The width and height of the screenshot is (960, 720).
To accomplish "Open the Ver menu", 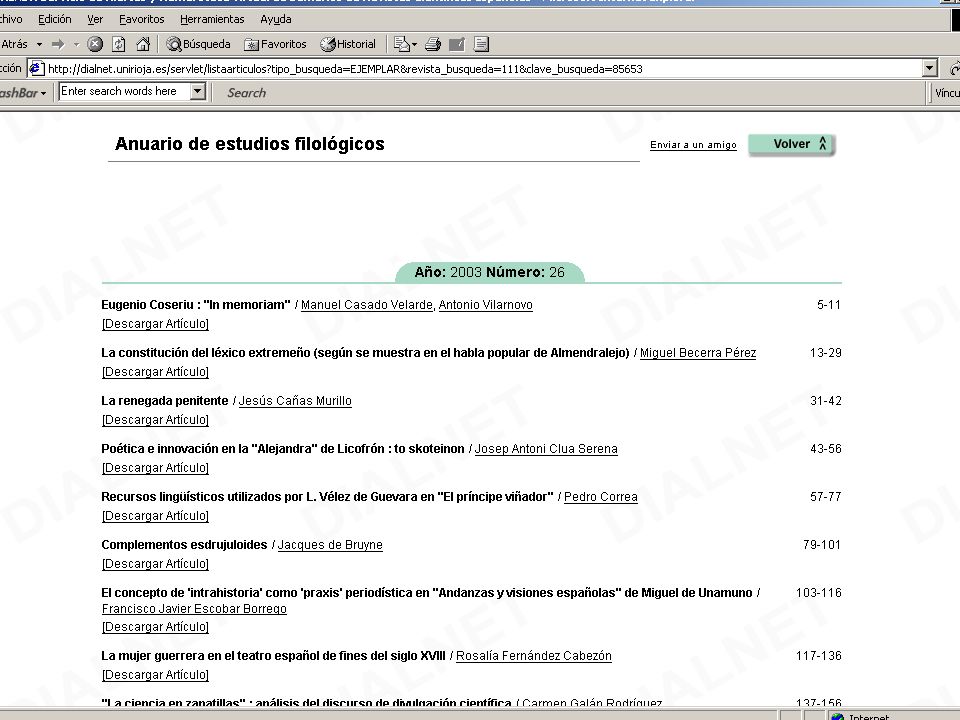I will [95, 20].
